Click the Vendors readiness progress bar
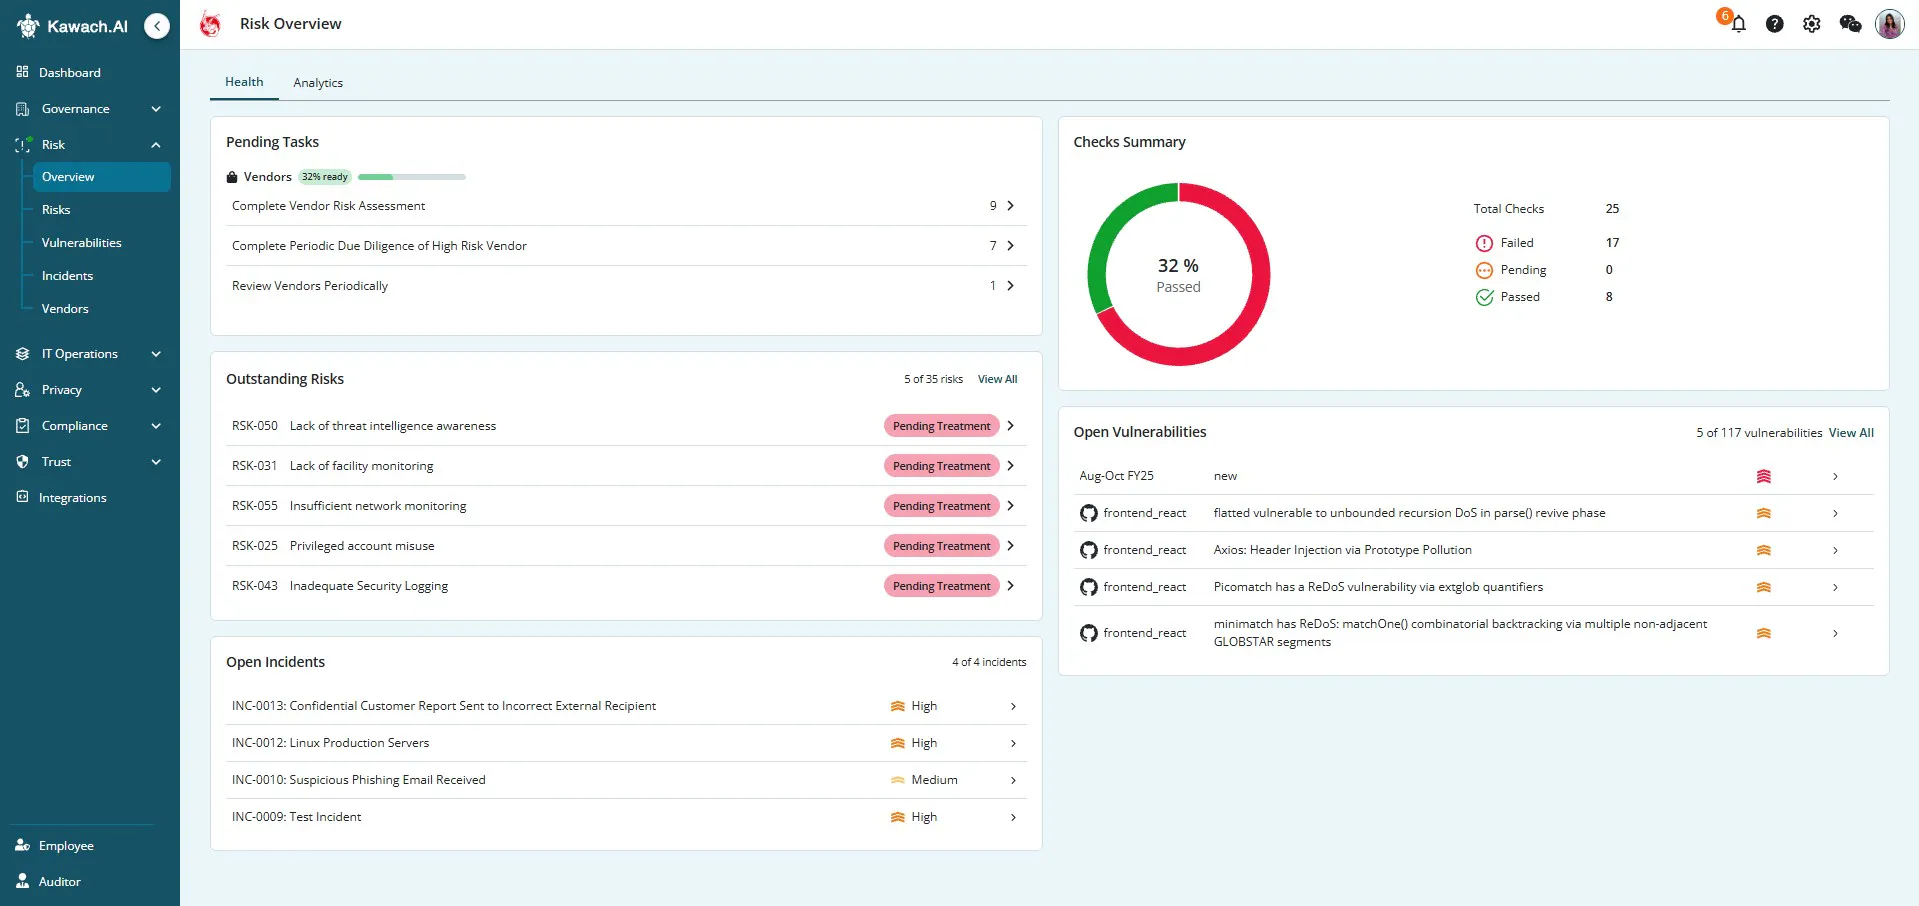The width and height of the screenshot is (1919, 906). tap(412, 177)
